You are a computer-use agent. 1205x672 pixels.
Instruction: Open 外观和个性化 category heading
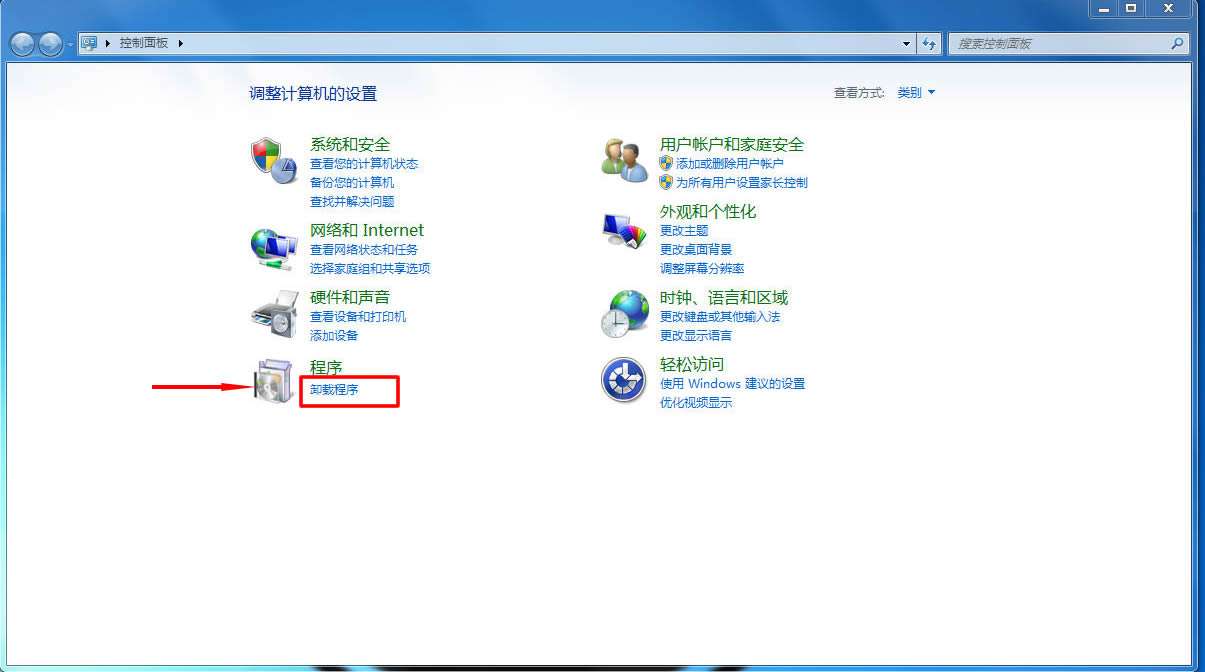point(708,211)
